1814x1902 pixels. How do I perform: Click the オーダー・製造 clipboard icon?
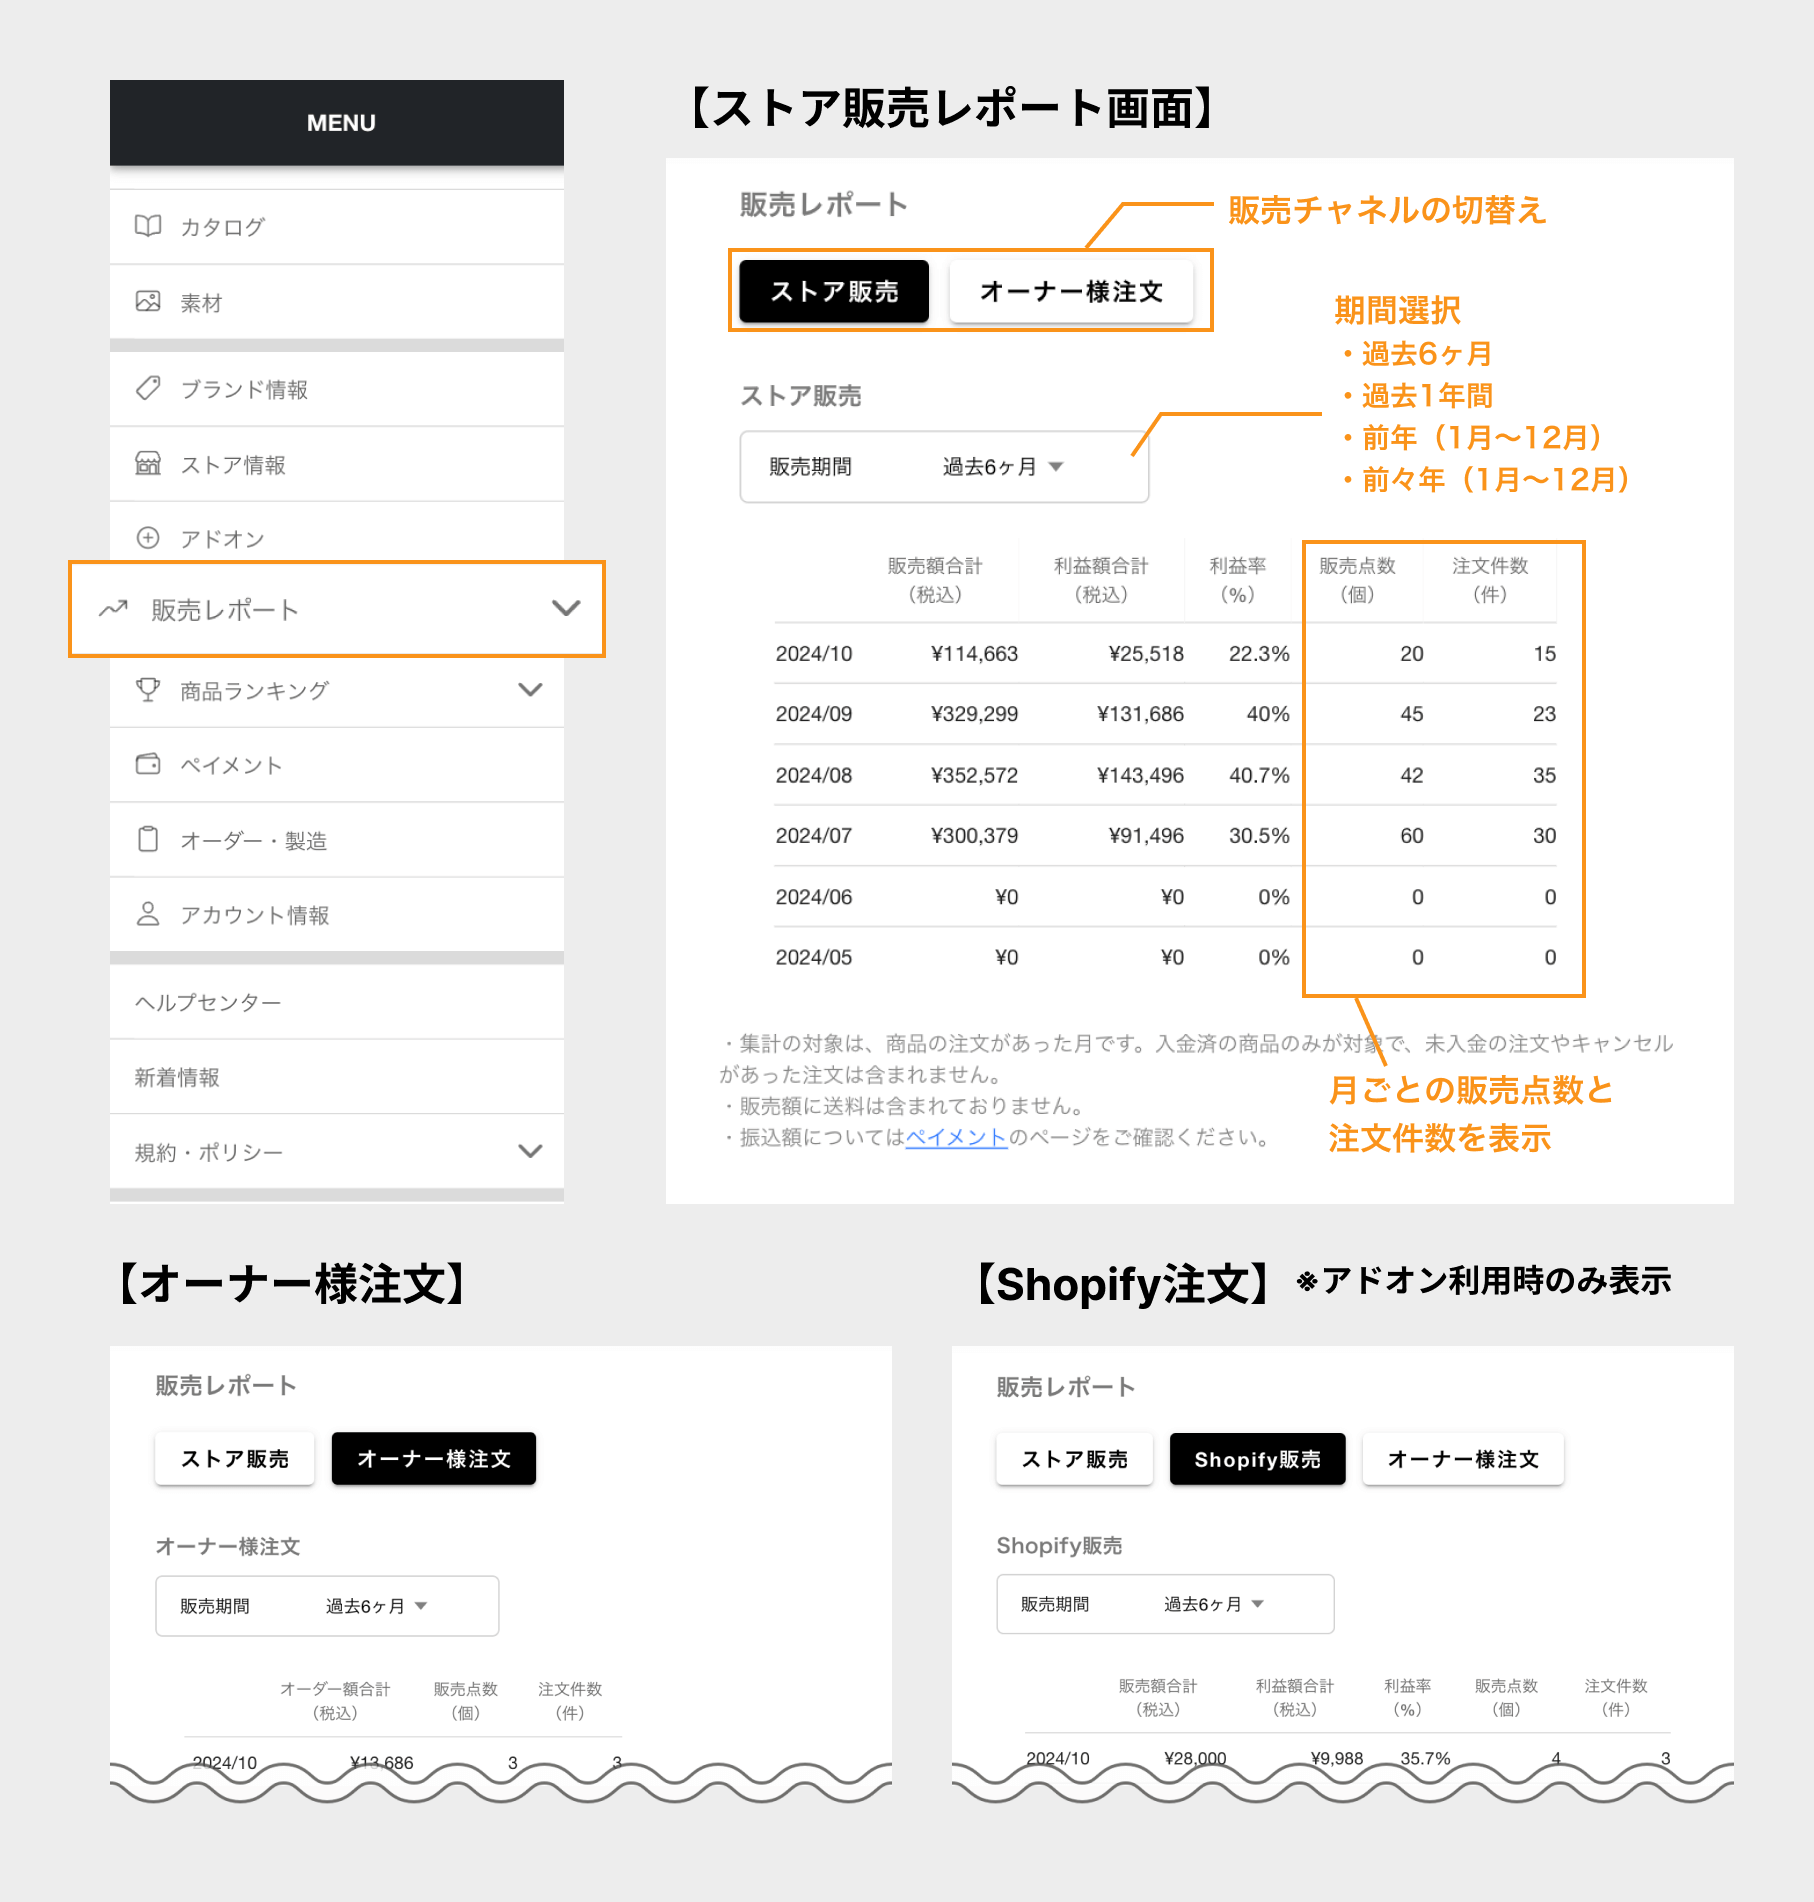point(148,839)
